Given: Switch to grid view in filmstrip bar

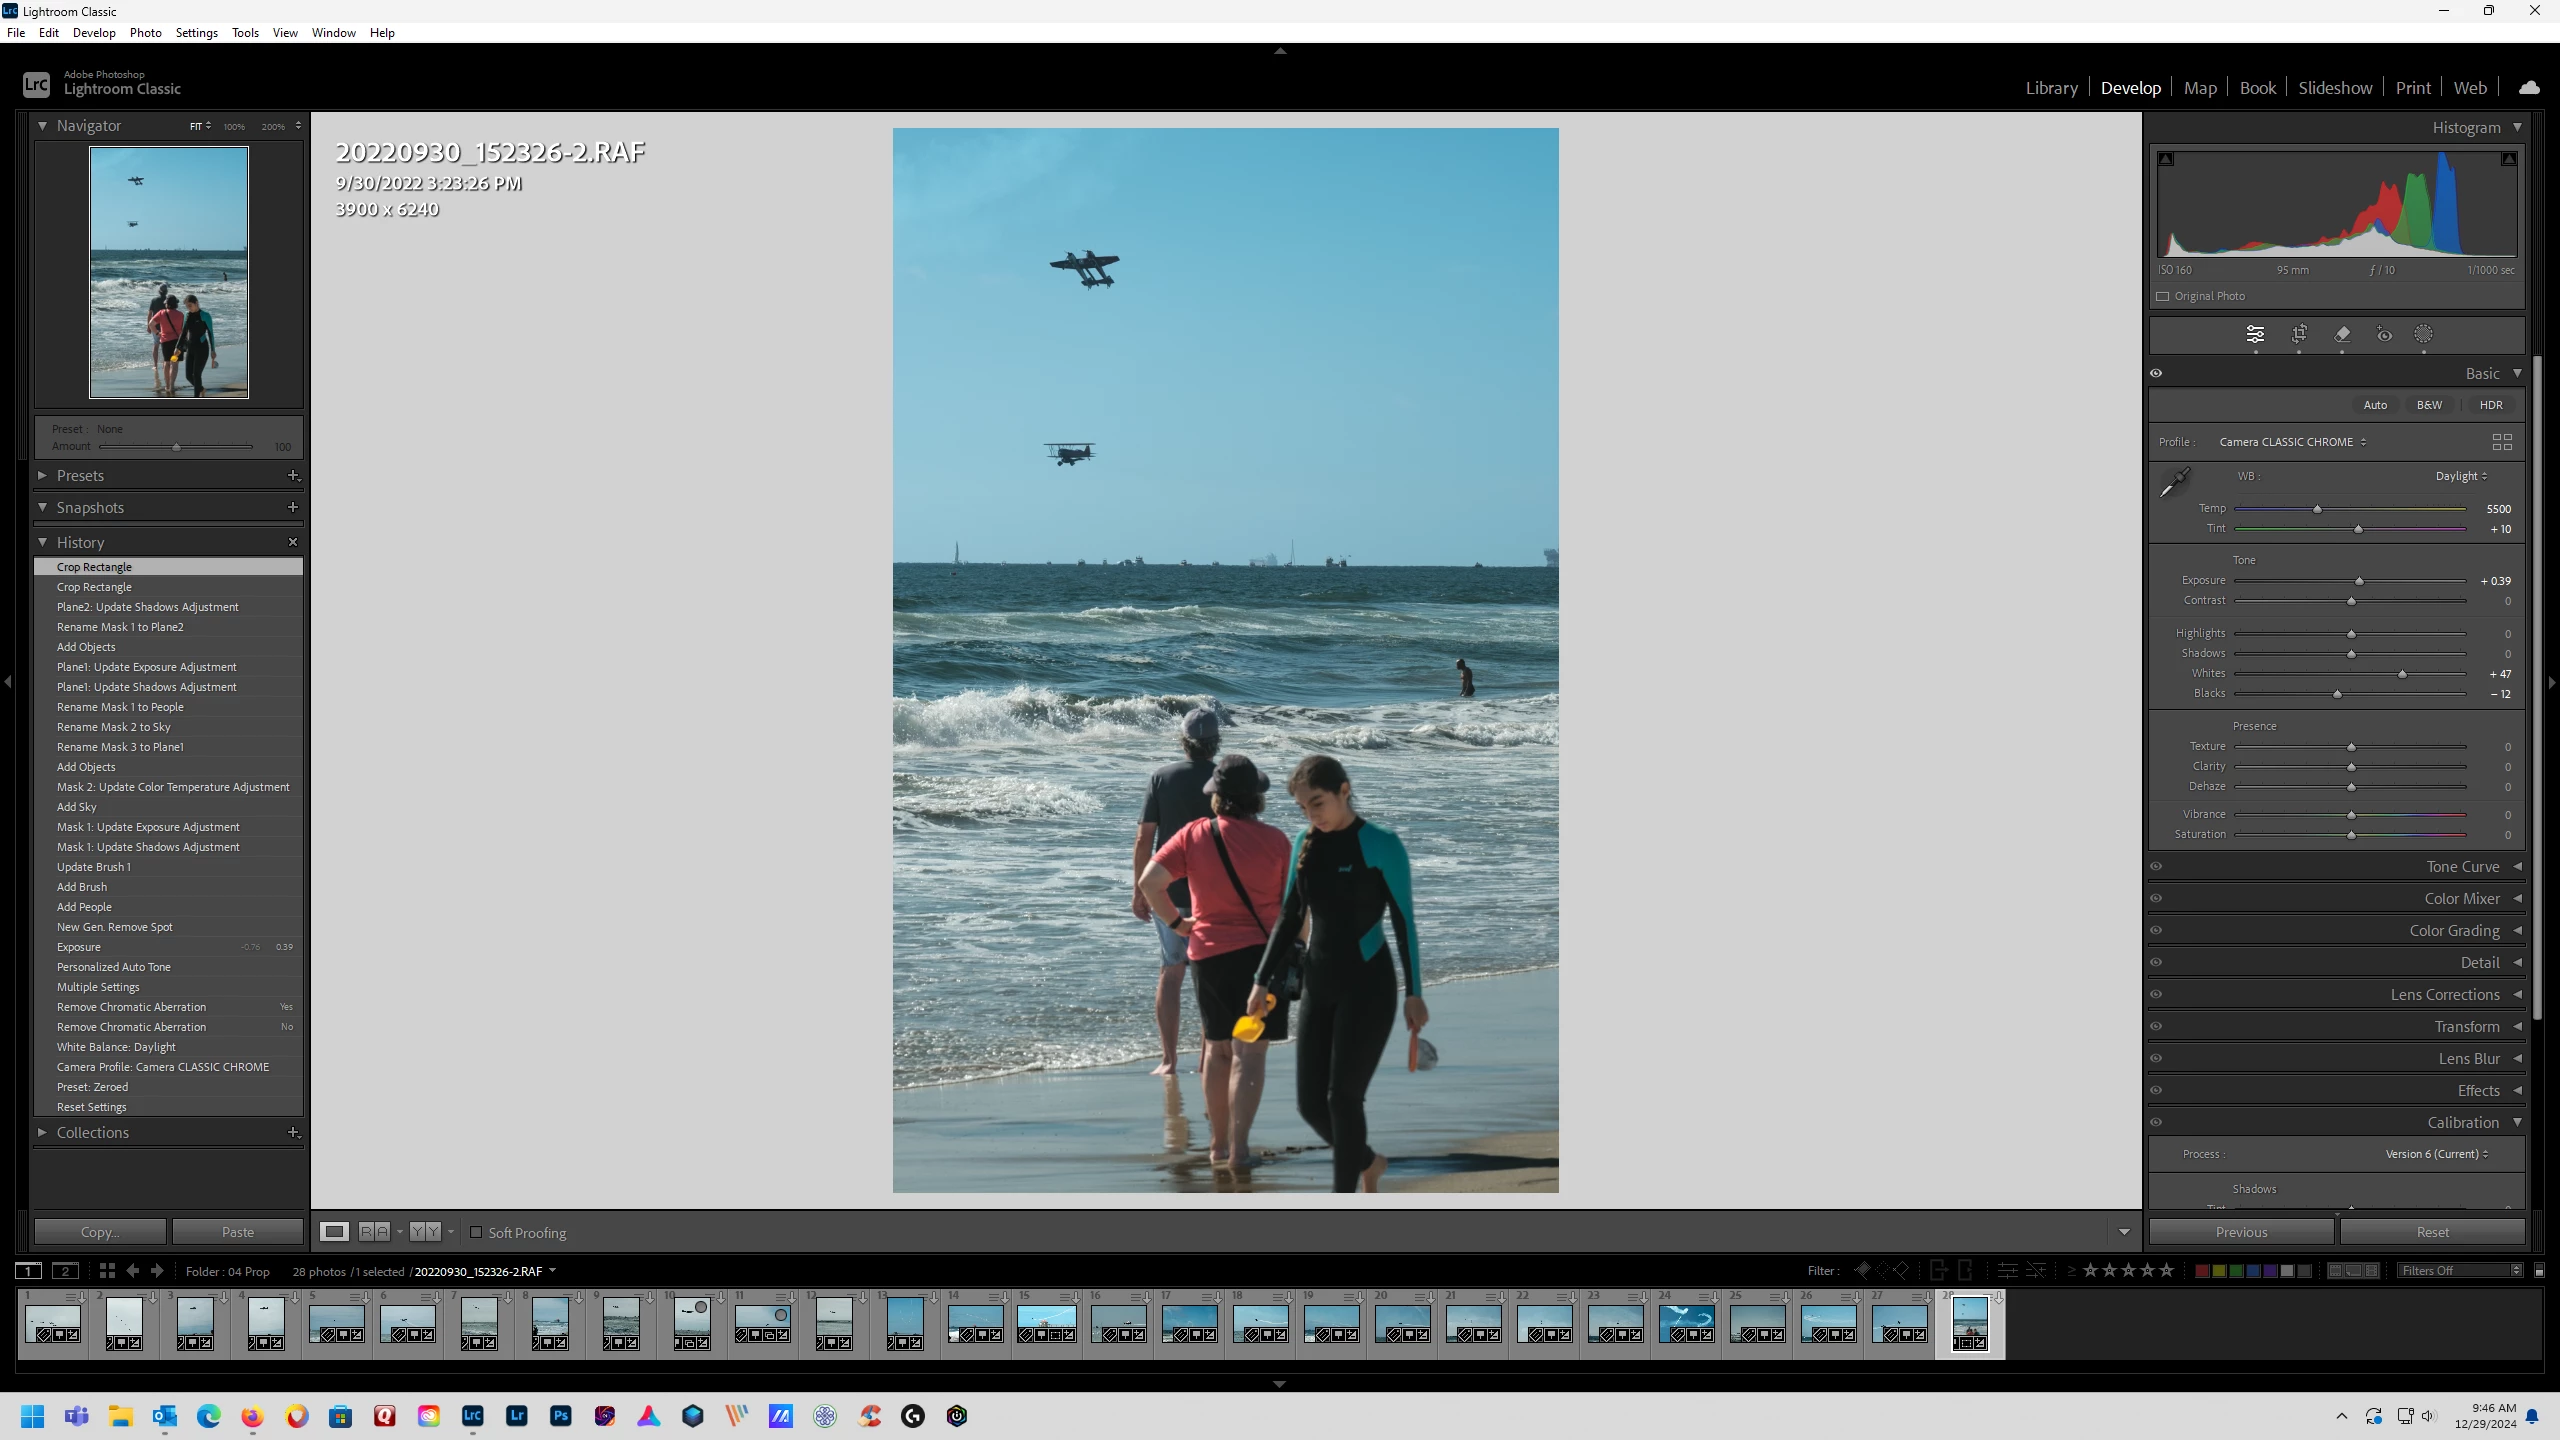Looking at the screenshot, I should [107, 1271].
